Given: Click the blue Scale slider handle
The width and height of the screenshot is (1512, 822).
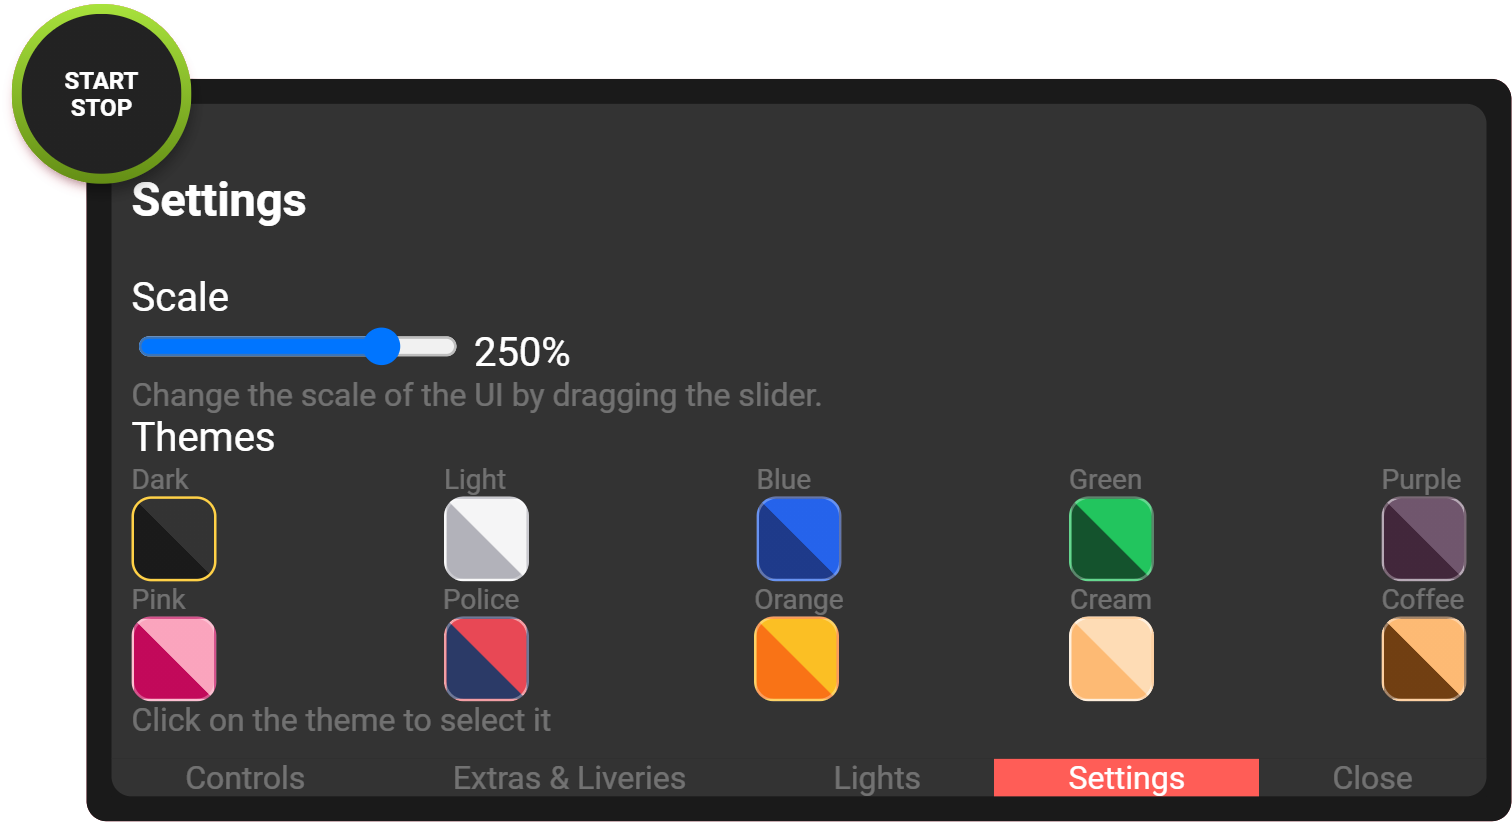Looking at the screenshot, I should 381,346.
